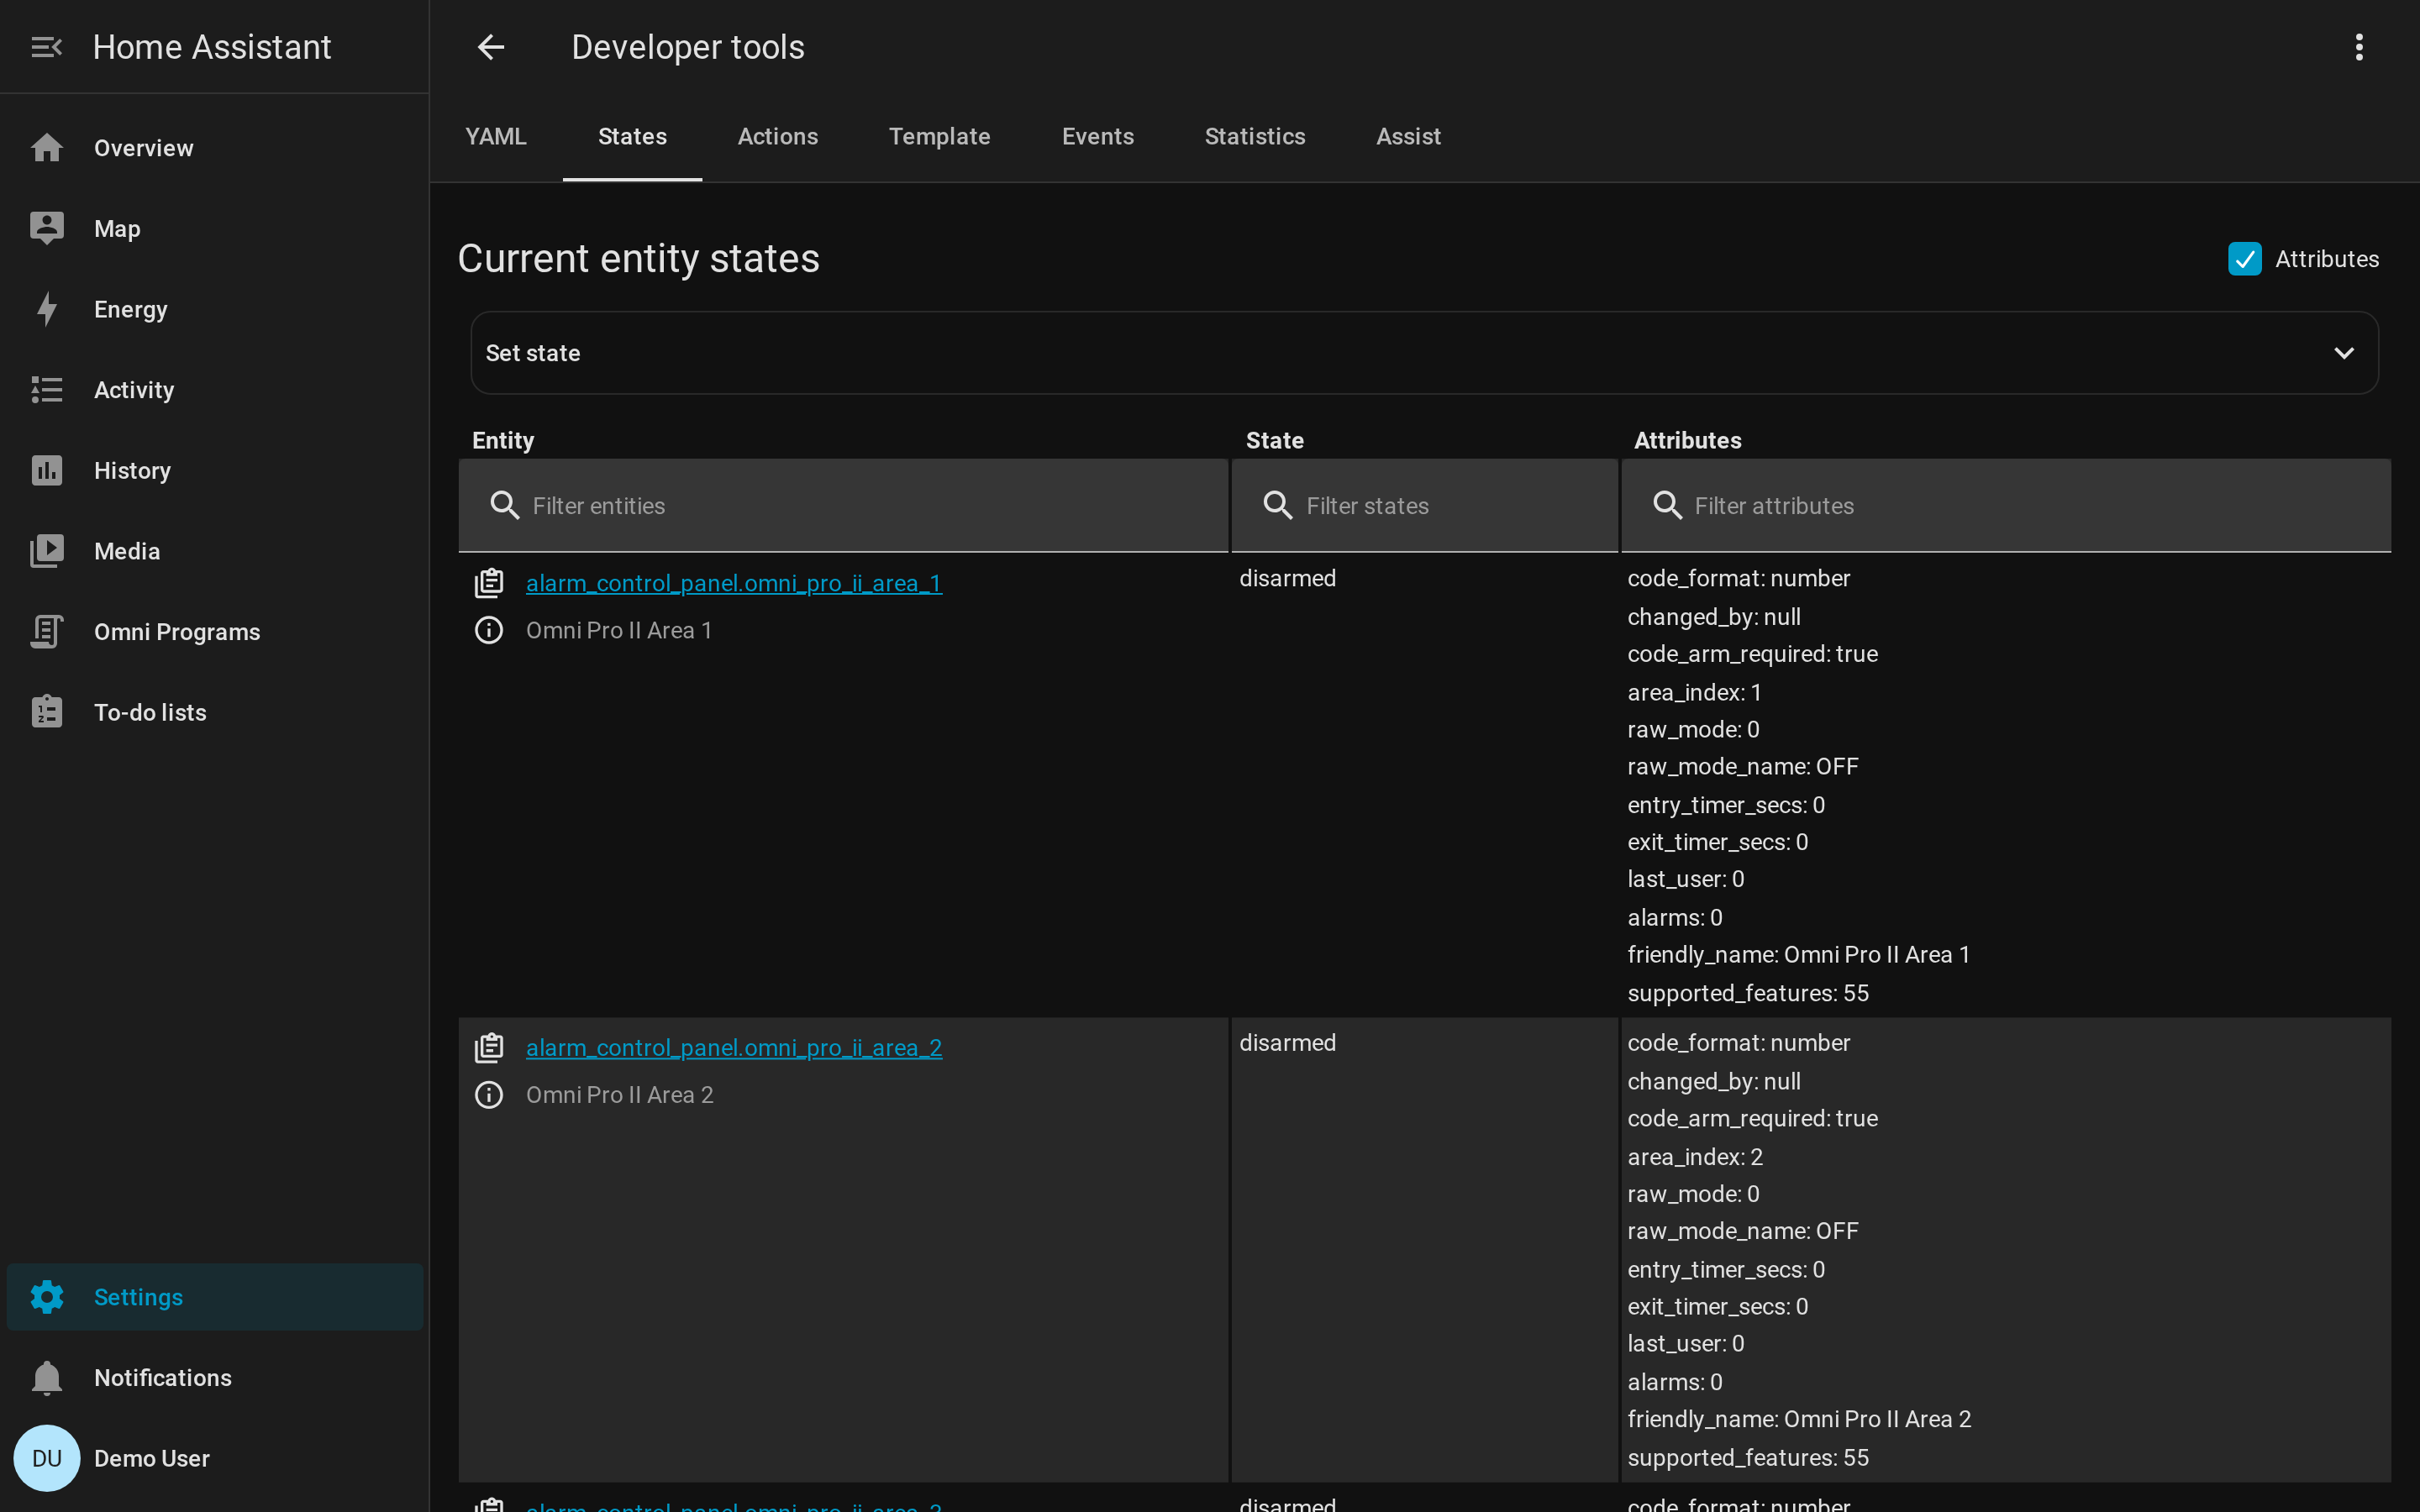
Task: Open Settings from the sidebar
Action: tap(215, 1297)
